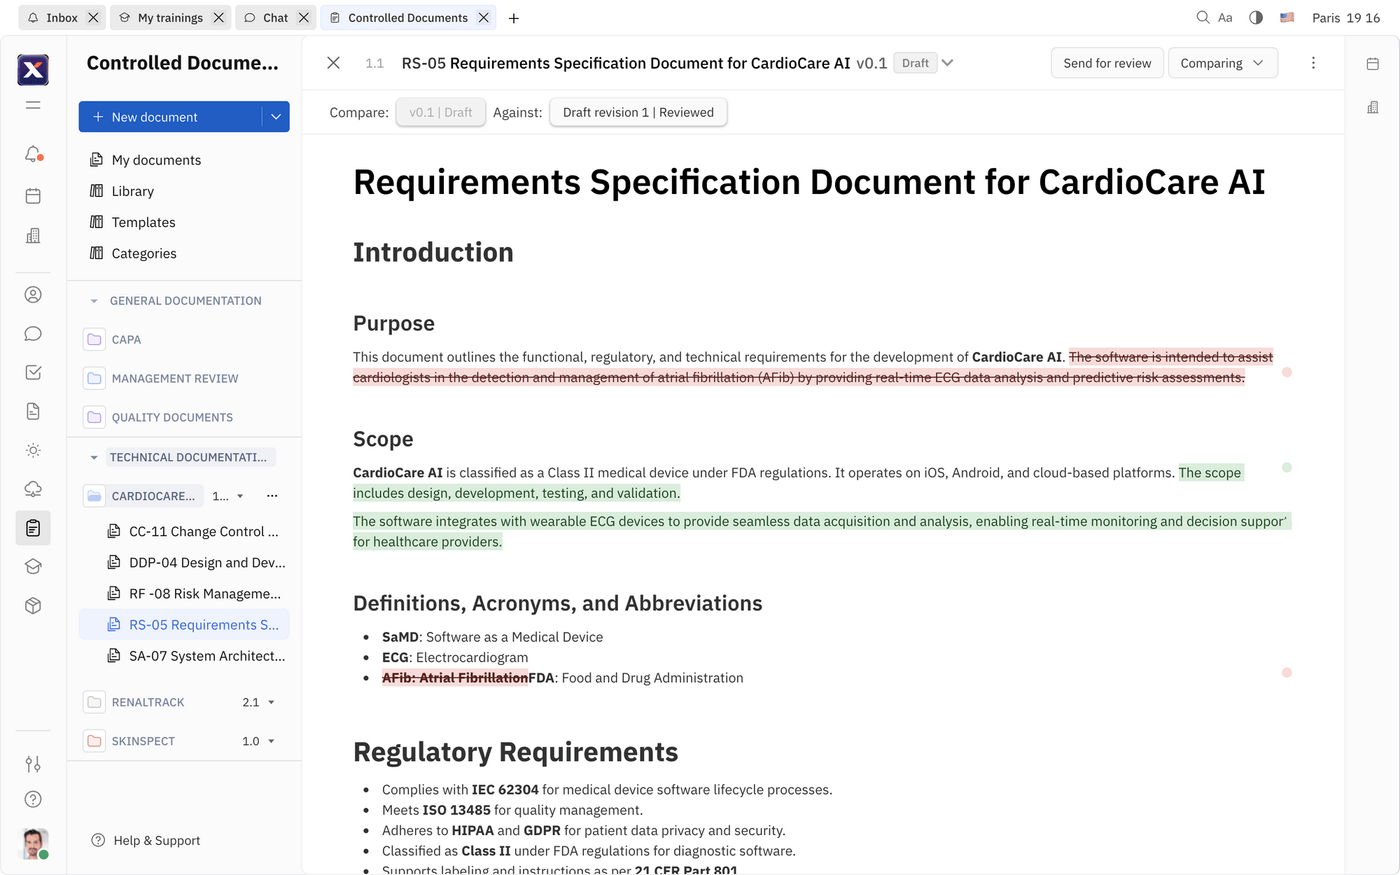Open cloud icon in left rail
1400x875 pixels.
click(x=33, y=489)
